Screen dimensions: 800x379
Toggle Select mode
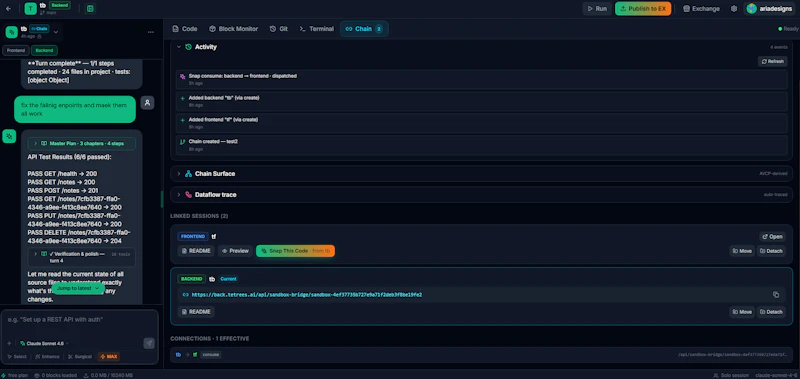(x=17, y=357)
